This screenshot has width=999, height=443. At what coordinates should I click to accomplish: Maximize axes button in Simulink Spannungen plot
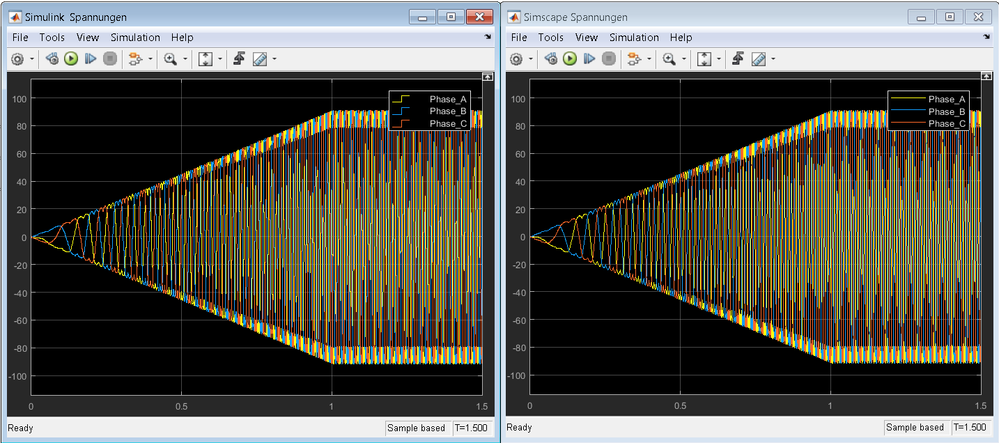(x=488, y=76)
